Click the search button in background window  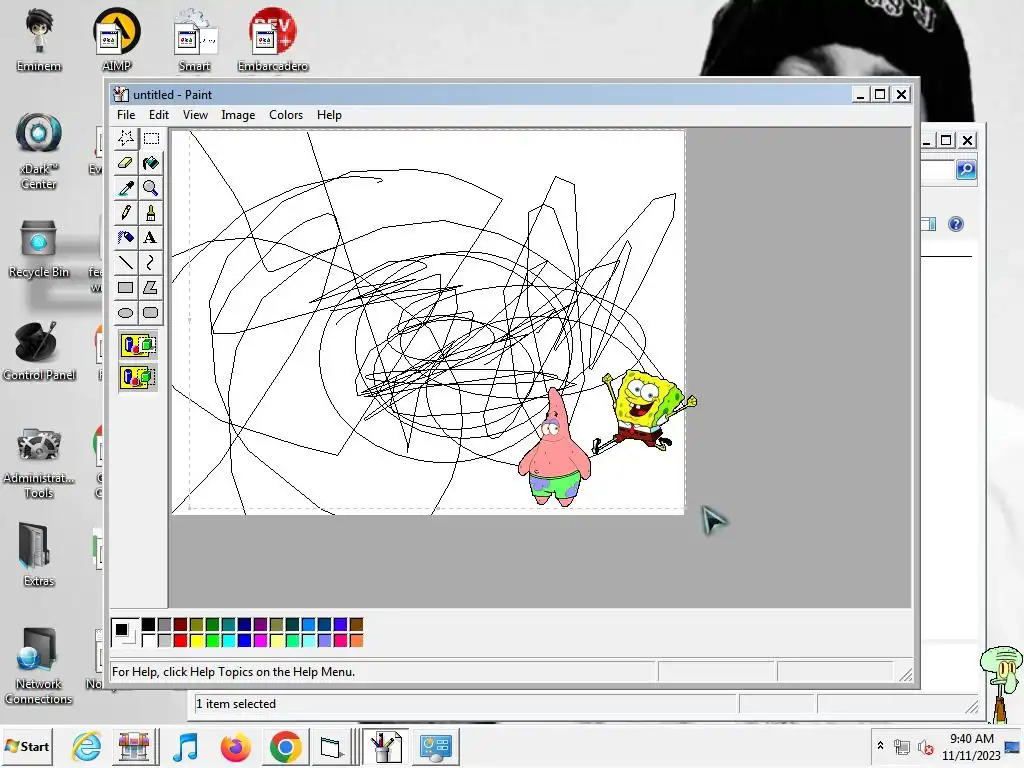pyautogui.click(x=966, y=170)
